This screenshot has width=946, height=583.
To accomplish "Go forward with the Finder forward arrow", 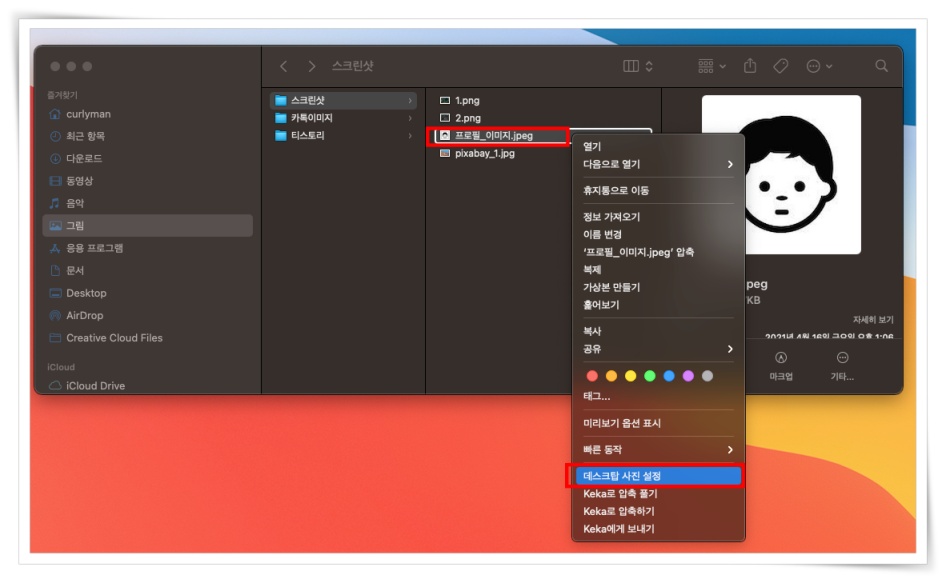I will point(311,66).
